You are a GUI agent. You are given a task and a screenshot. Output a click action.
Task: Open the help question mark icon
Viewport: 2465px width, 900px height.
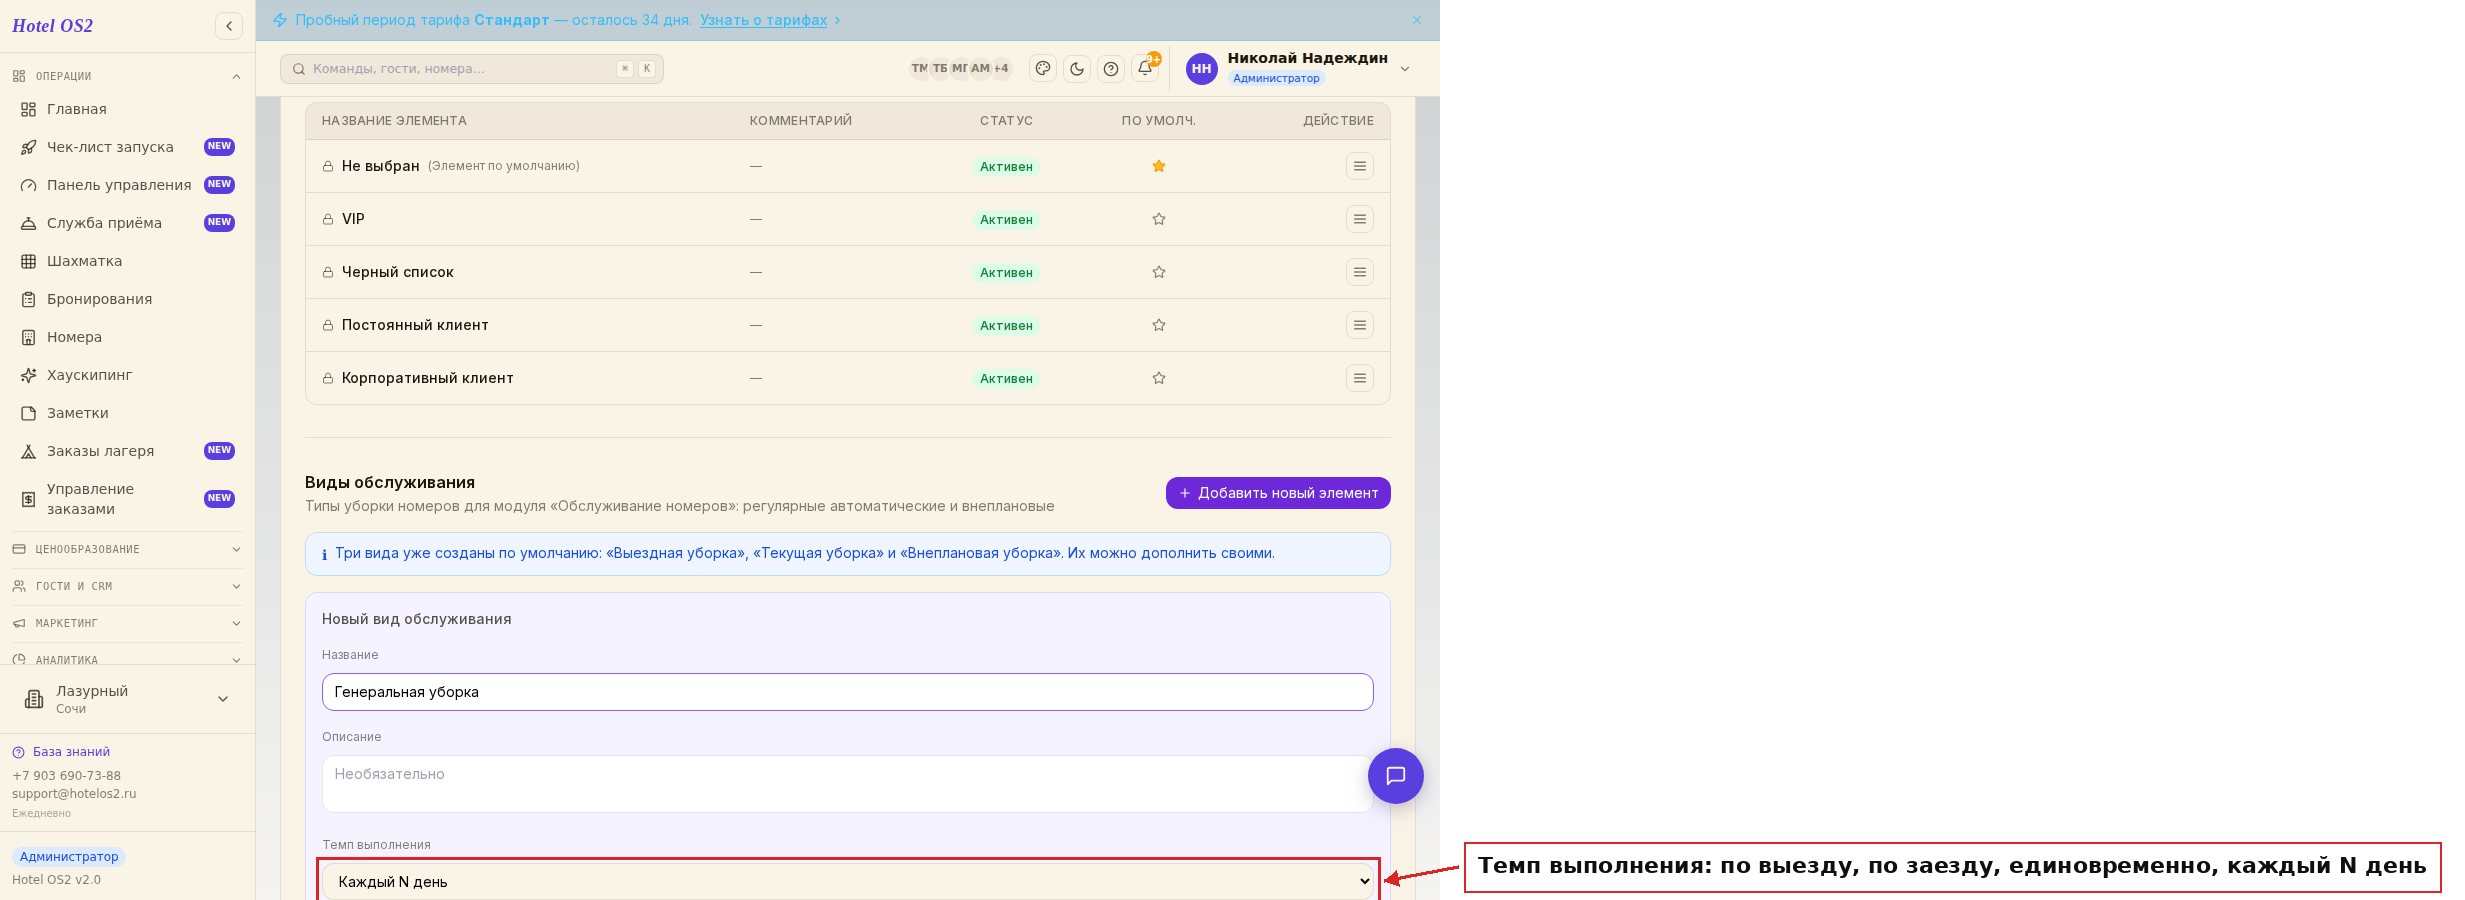point(1111,69)
